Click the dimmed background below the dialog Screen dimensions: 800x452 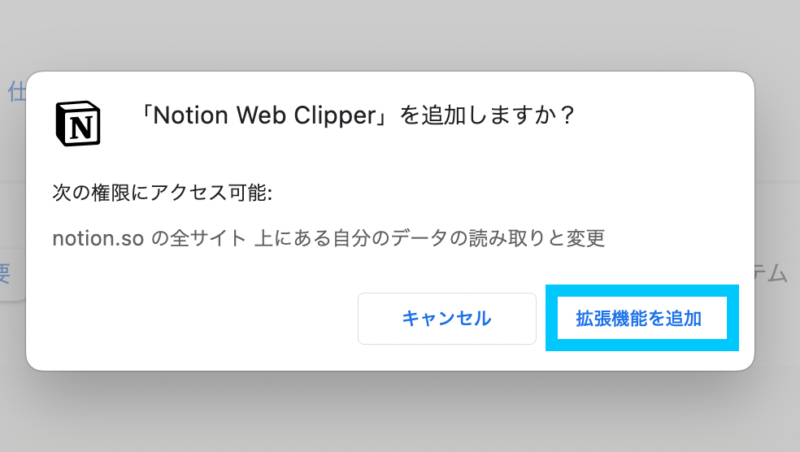pyautogui.click(x=400, y=413)
